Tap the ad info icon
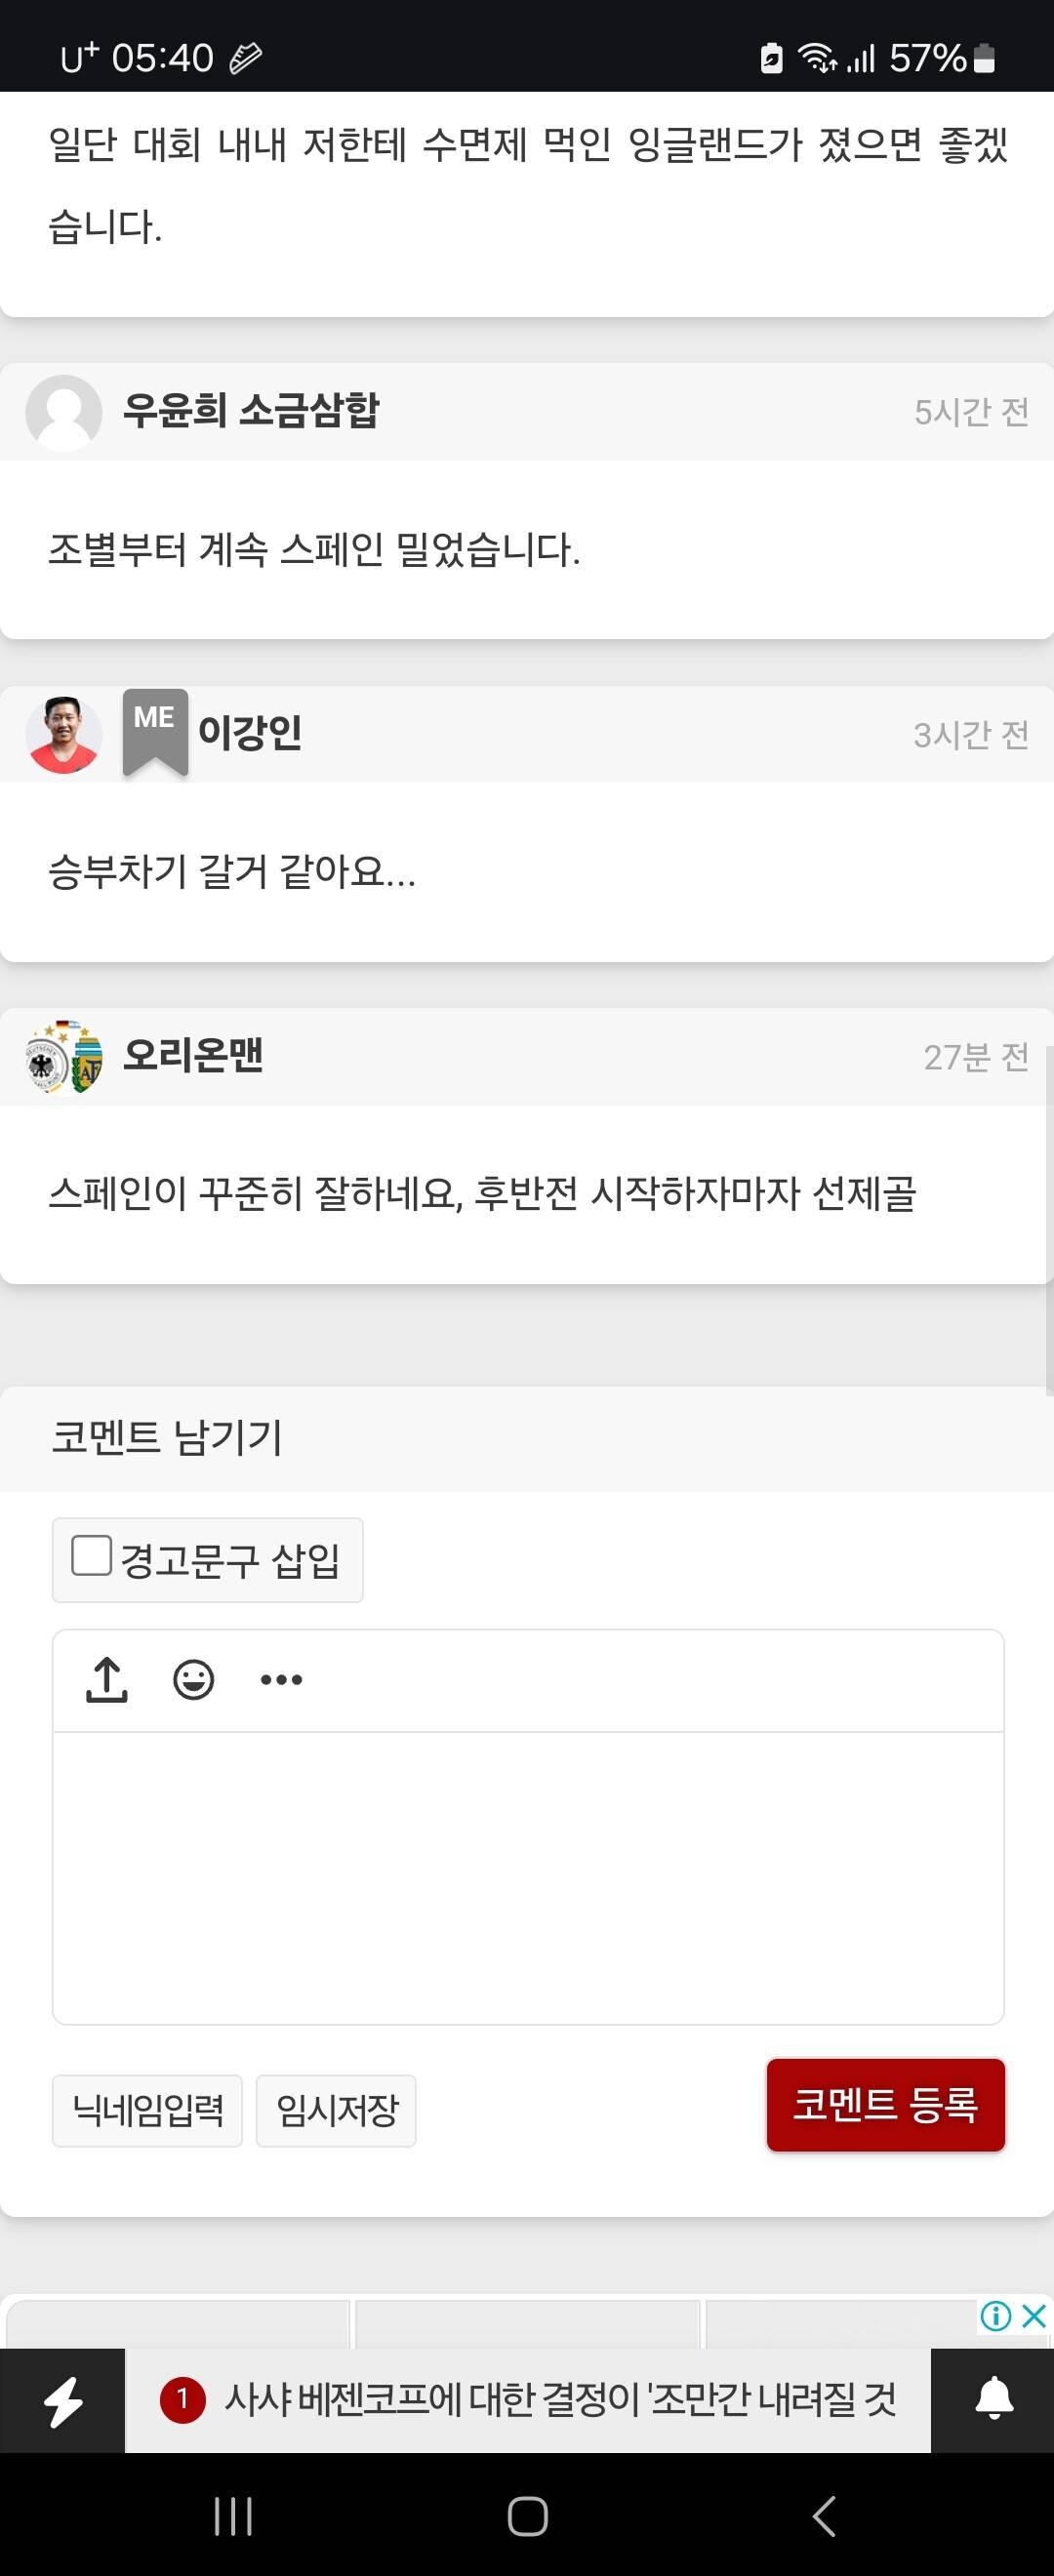1054x2576 pixels. [995, 2315]
